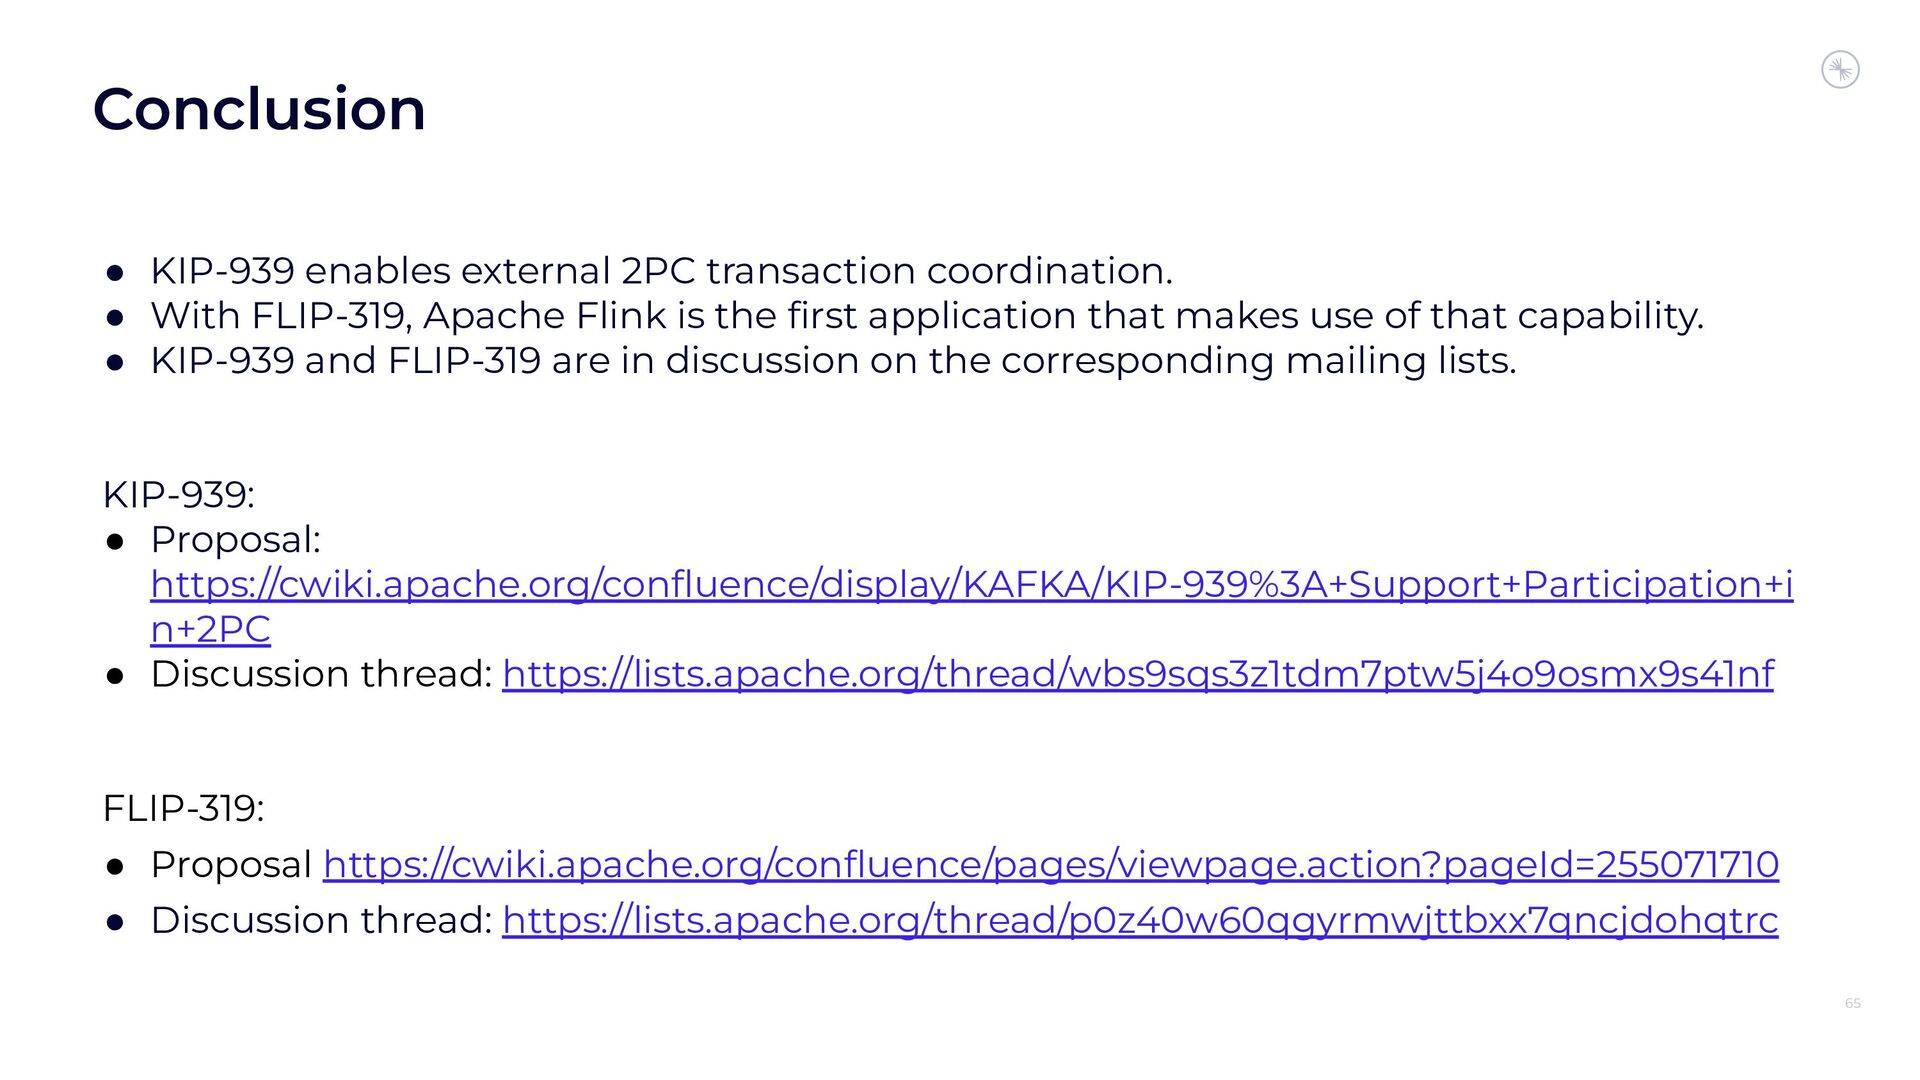1920x1080 pixels.
Task: Click the 'FLIP-319:' section heading
Action: pos(183,808)
